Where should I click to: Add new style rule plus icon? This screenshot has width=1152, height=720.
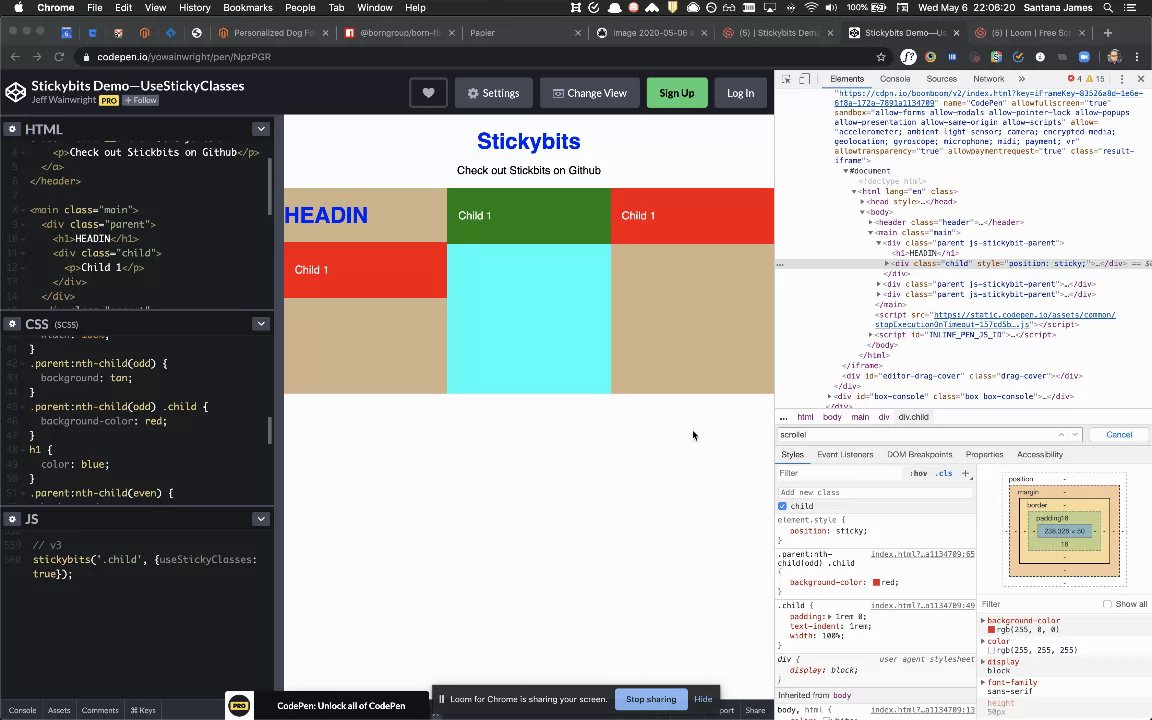pos(965,473)
